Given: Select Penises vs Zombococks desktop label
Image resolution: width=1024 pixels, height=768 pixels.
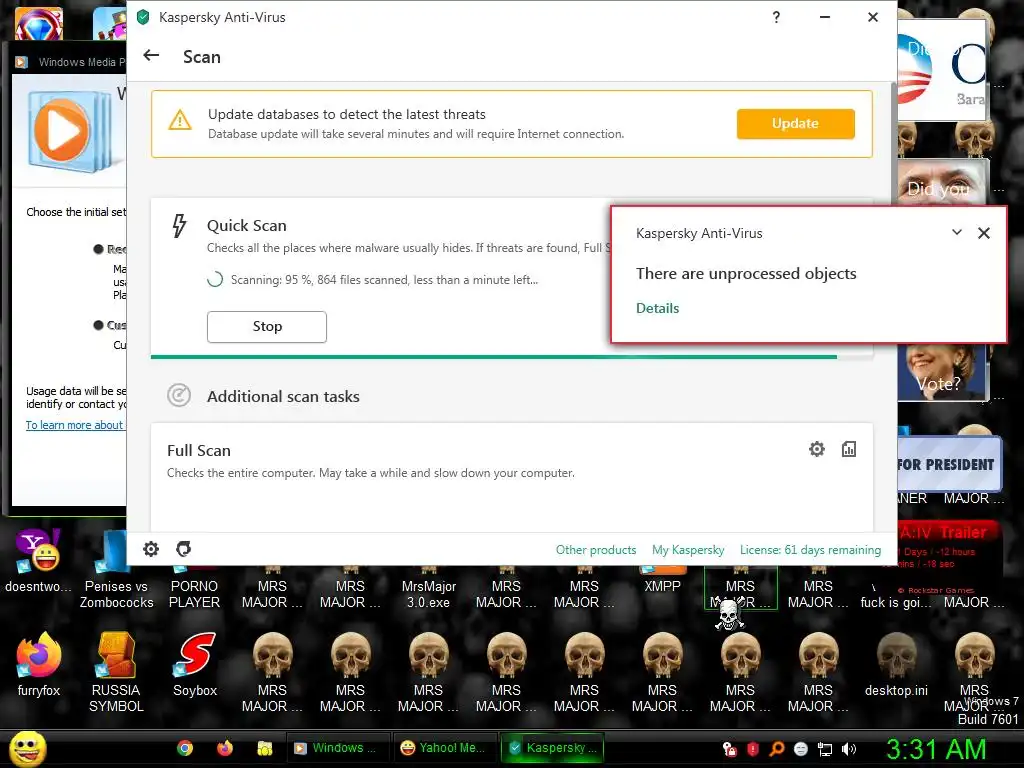Looking at the screenshot, I should tap(116, 594).
